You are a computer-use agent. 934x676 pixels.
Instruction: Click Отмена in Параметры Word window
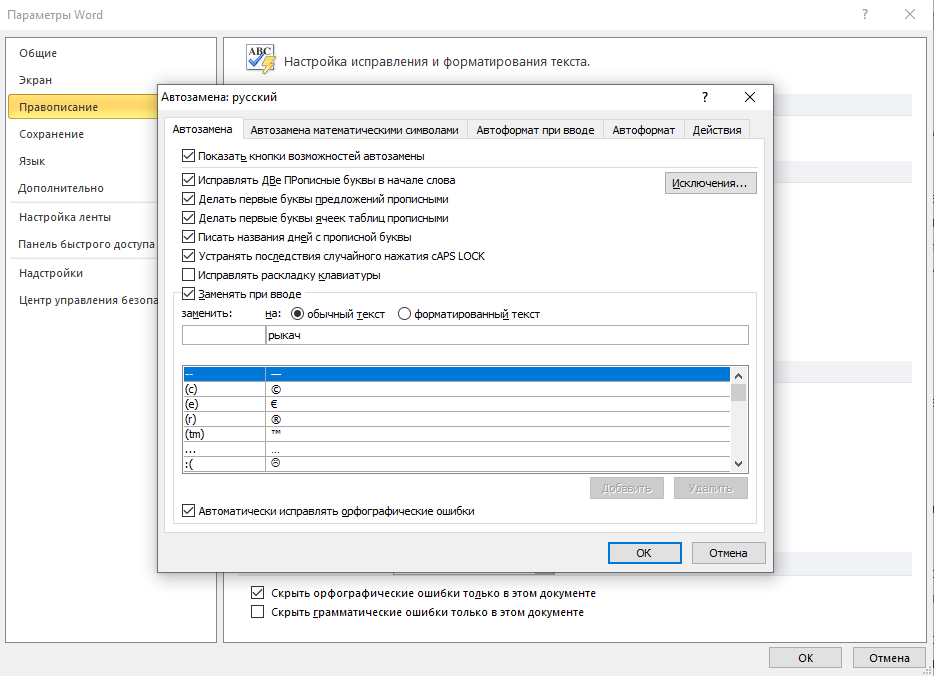tap(889, 658)
